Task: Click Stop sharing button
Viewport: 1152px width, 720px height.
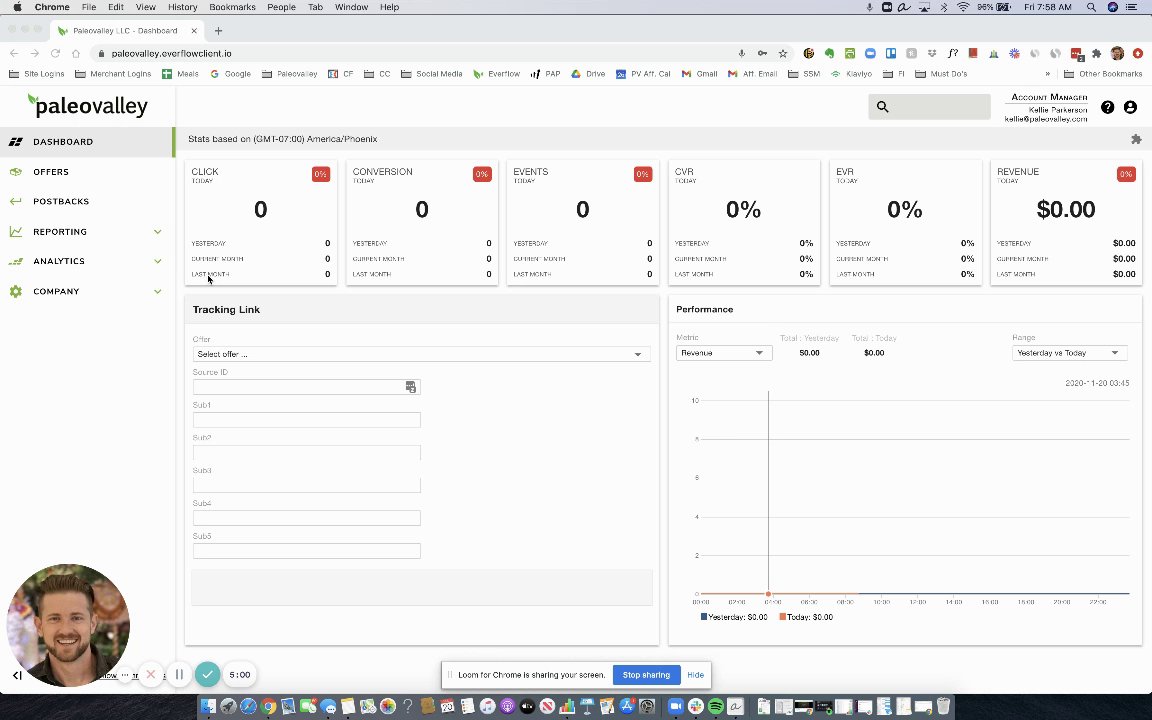Action: click(646, 674)
